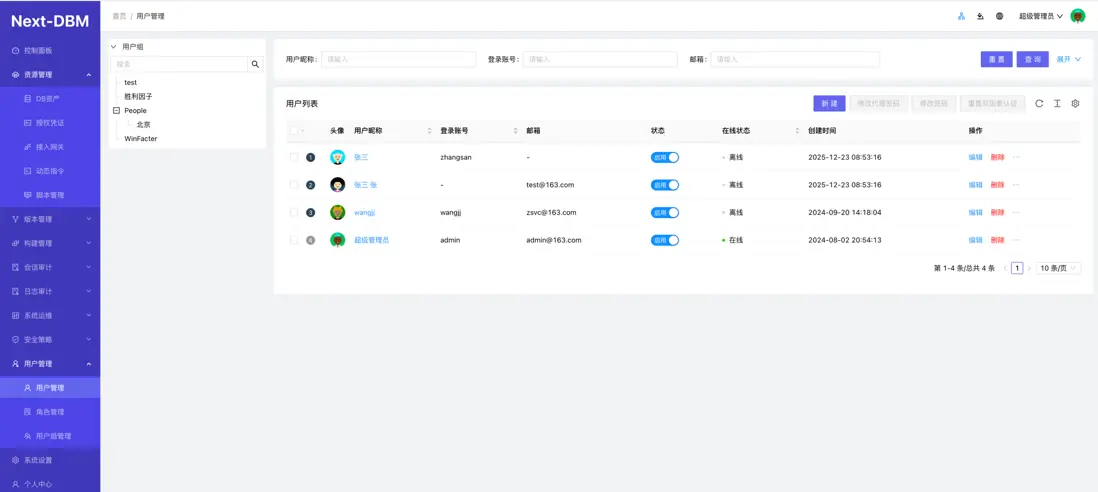Tick the checkbox for the admin row
Viewport: 1098px width, 492px height.
click(x=294, y=240)
